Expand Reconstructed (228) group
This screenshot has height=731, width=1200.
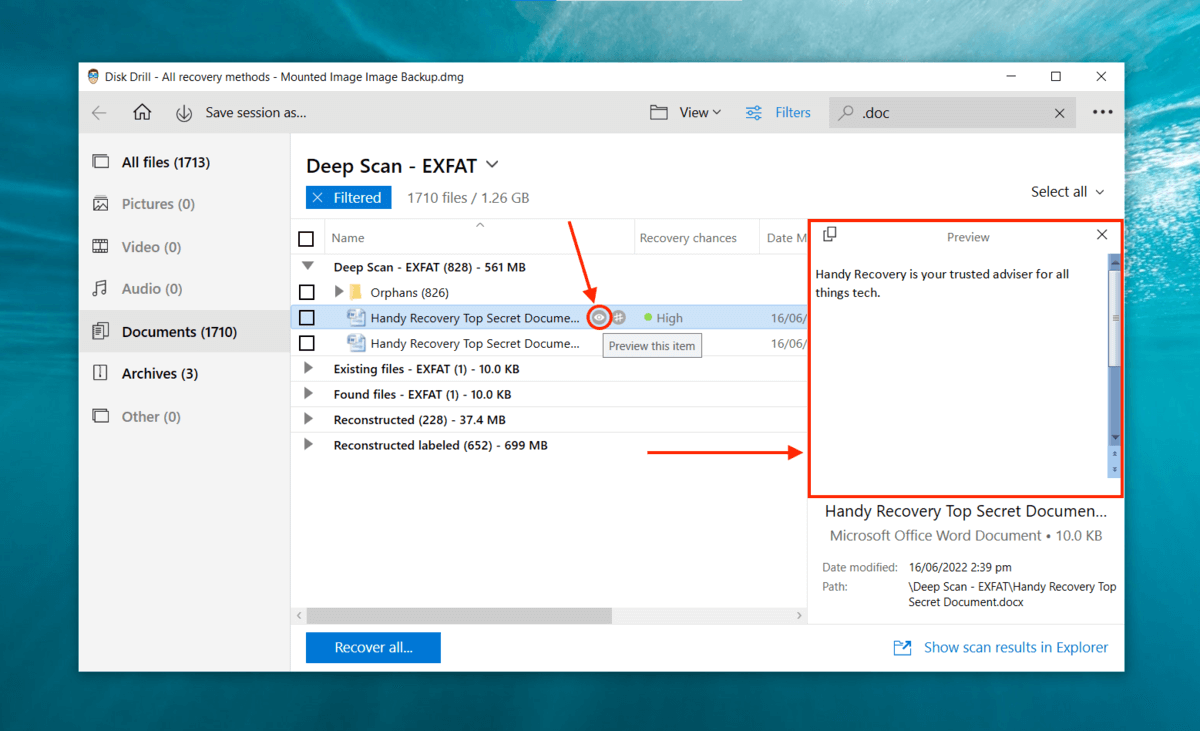point(308,419)
